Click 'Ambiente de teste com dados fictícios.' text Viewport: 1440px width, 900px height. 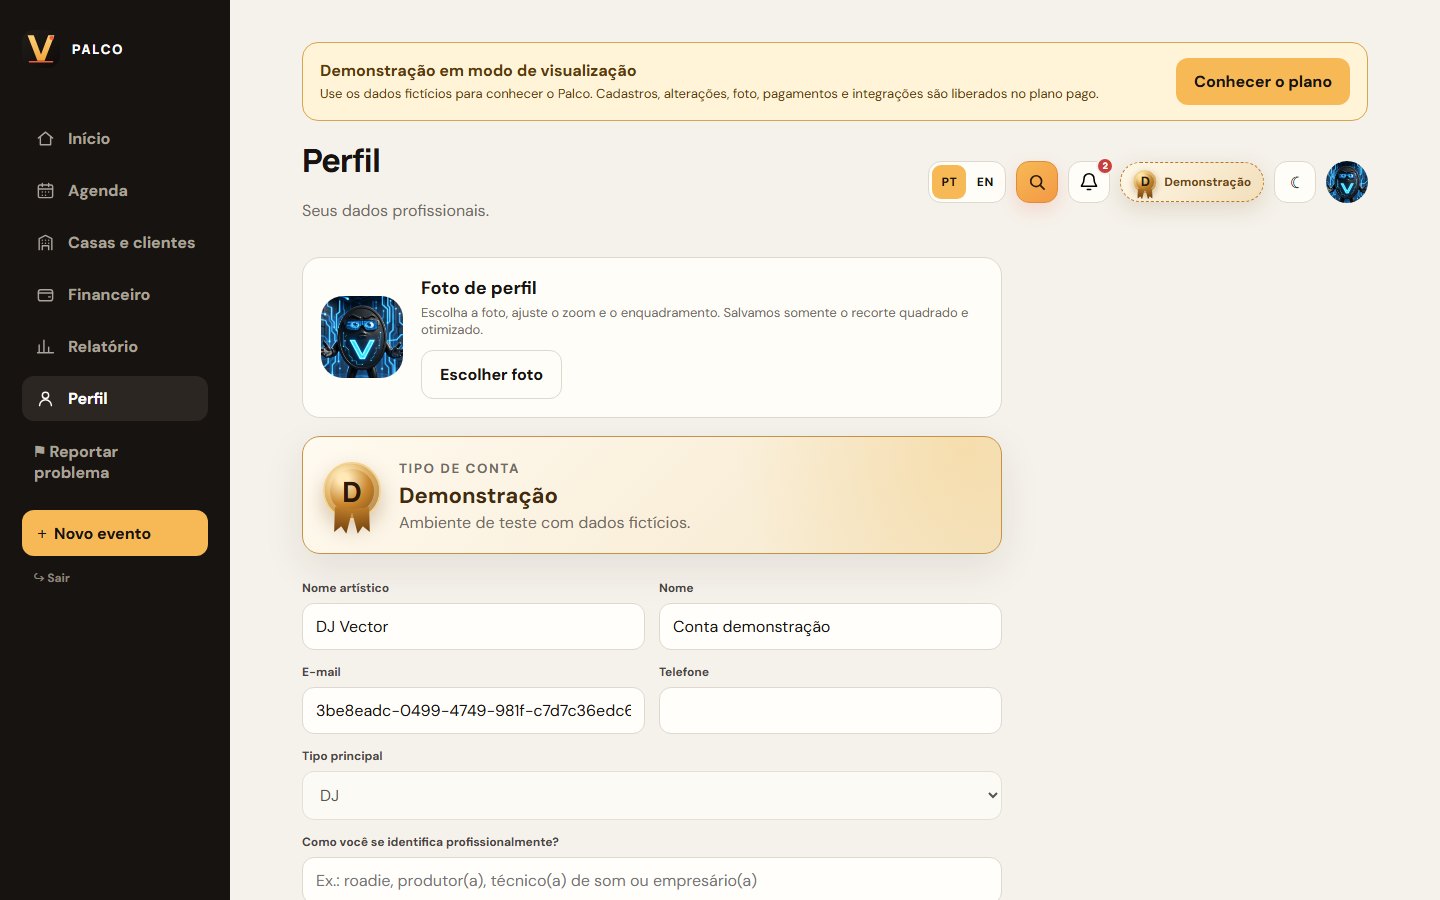(544, 523)
